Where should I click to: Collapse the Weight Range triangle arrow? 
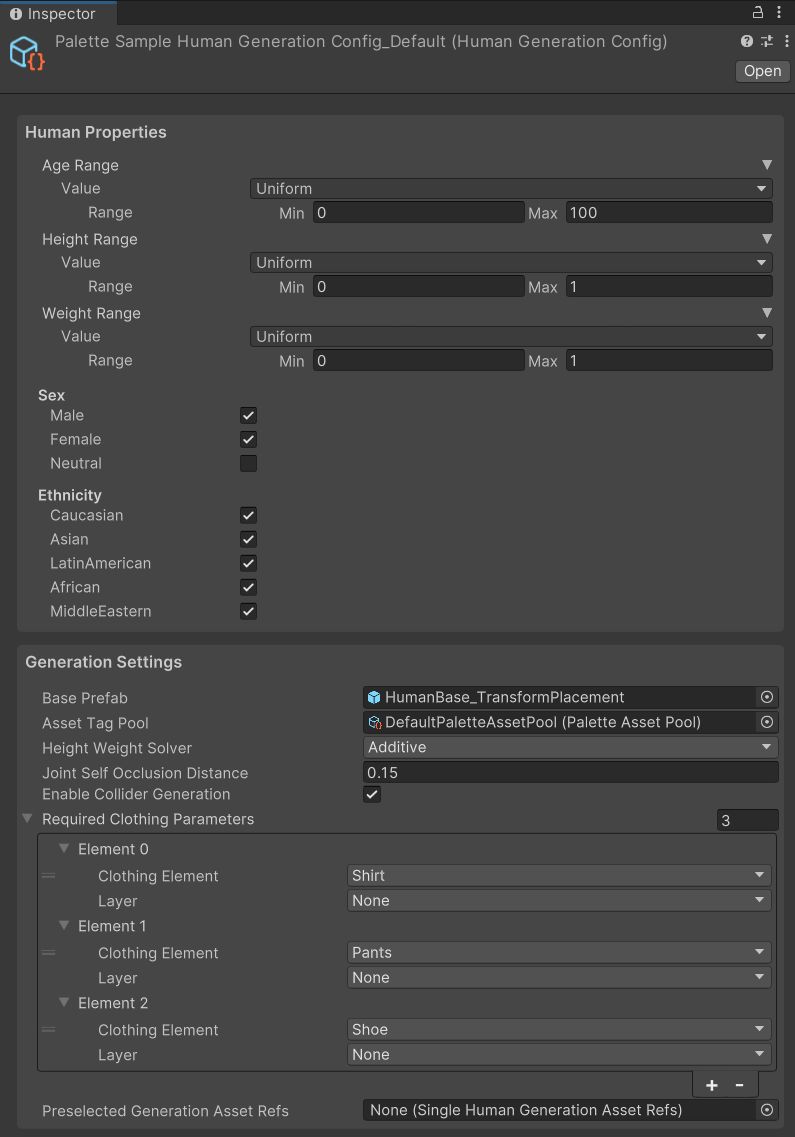767,313
